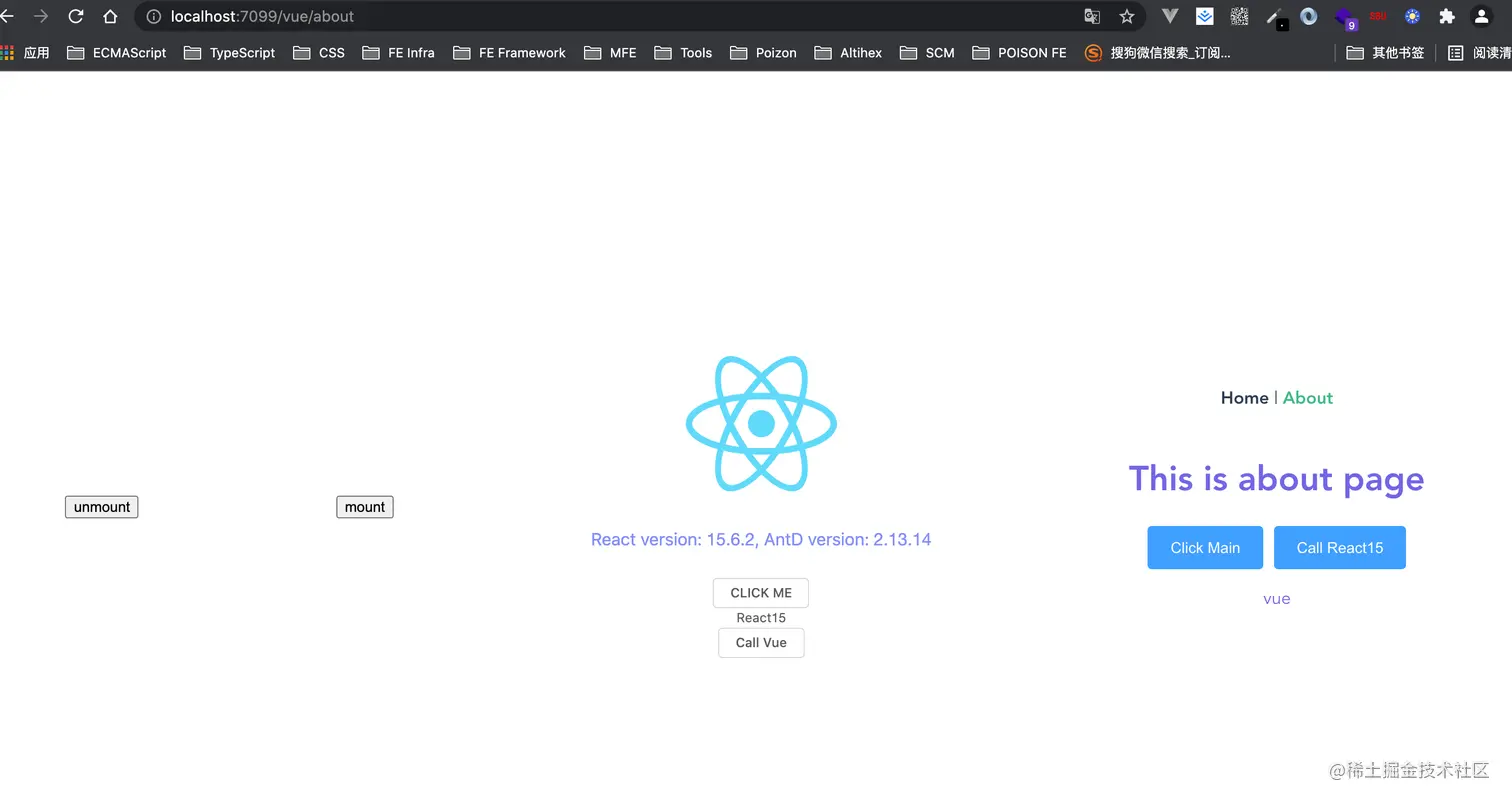Open the purple extension with badge 9
Image resolution: width=1512 pixels, height=803 pixels.
(1346, 18)
